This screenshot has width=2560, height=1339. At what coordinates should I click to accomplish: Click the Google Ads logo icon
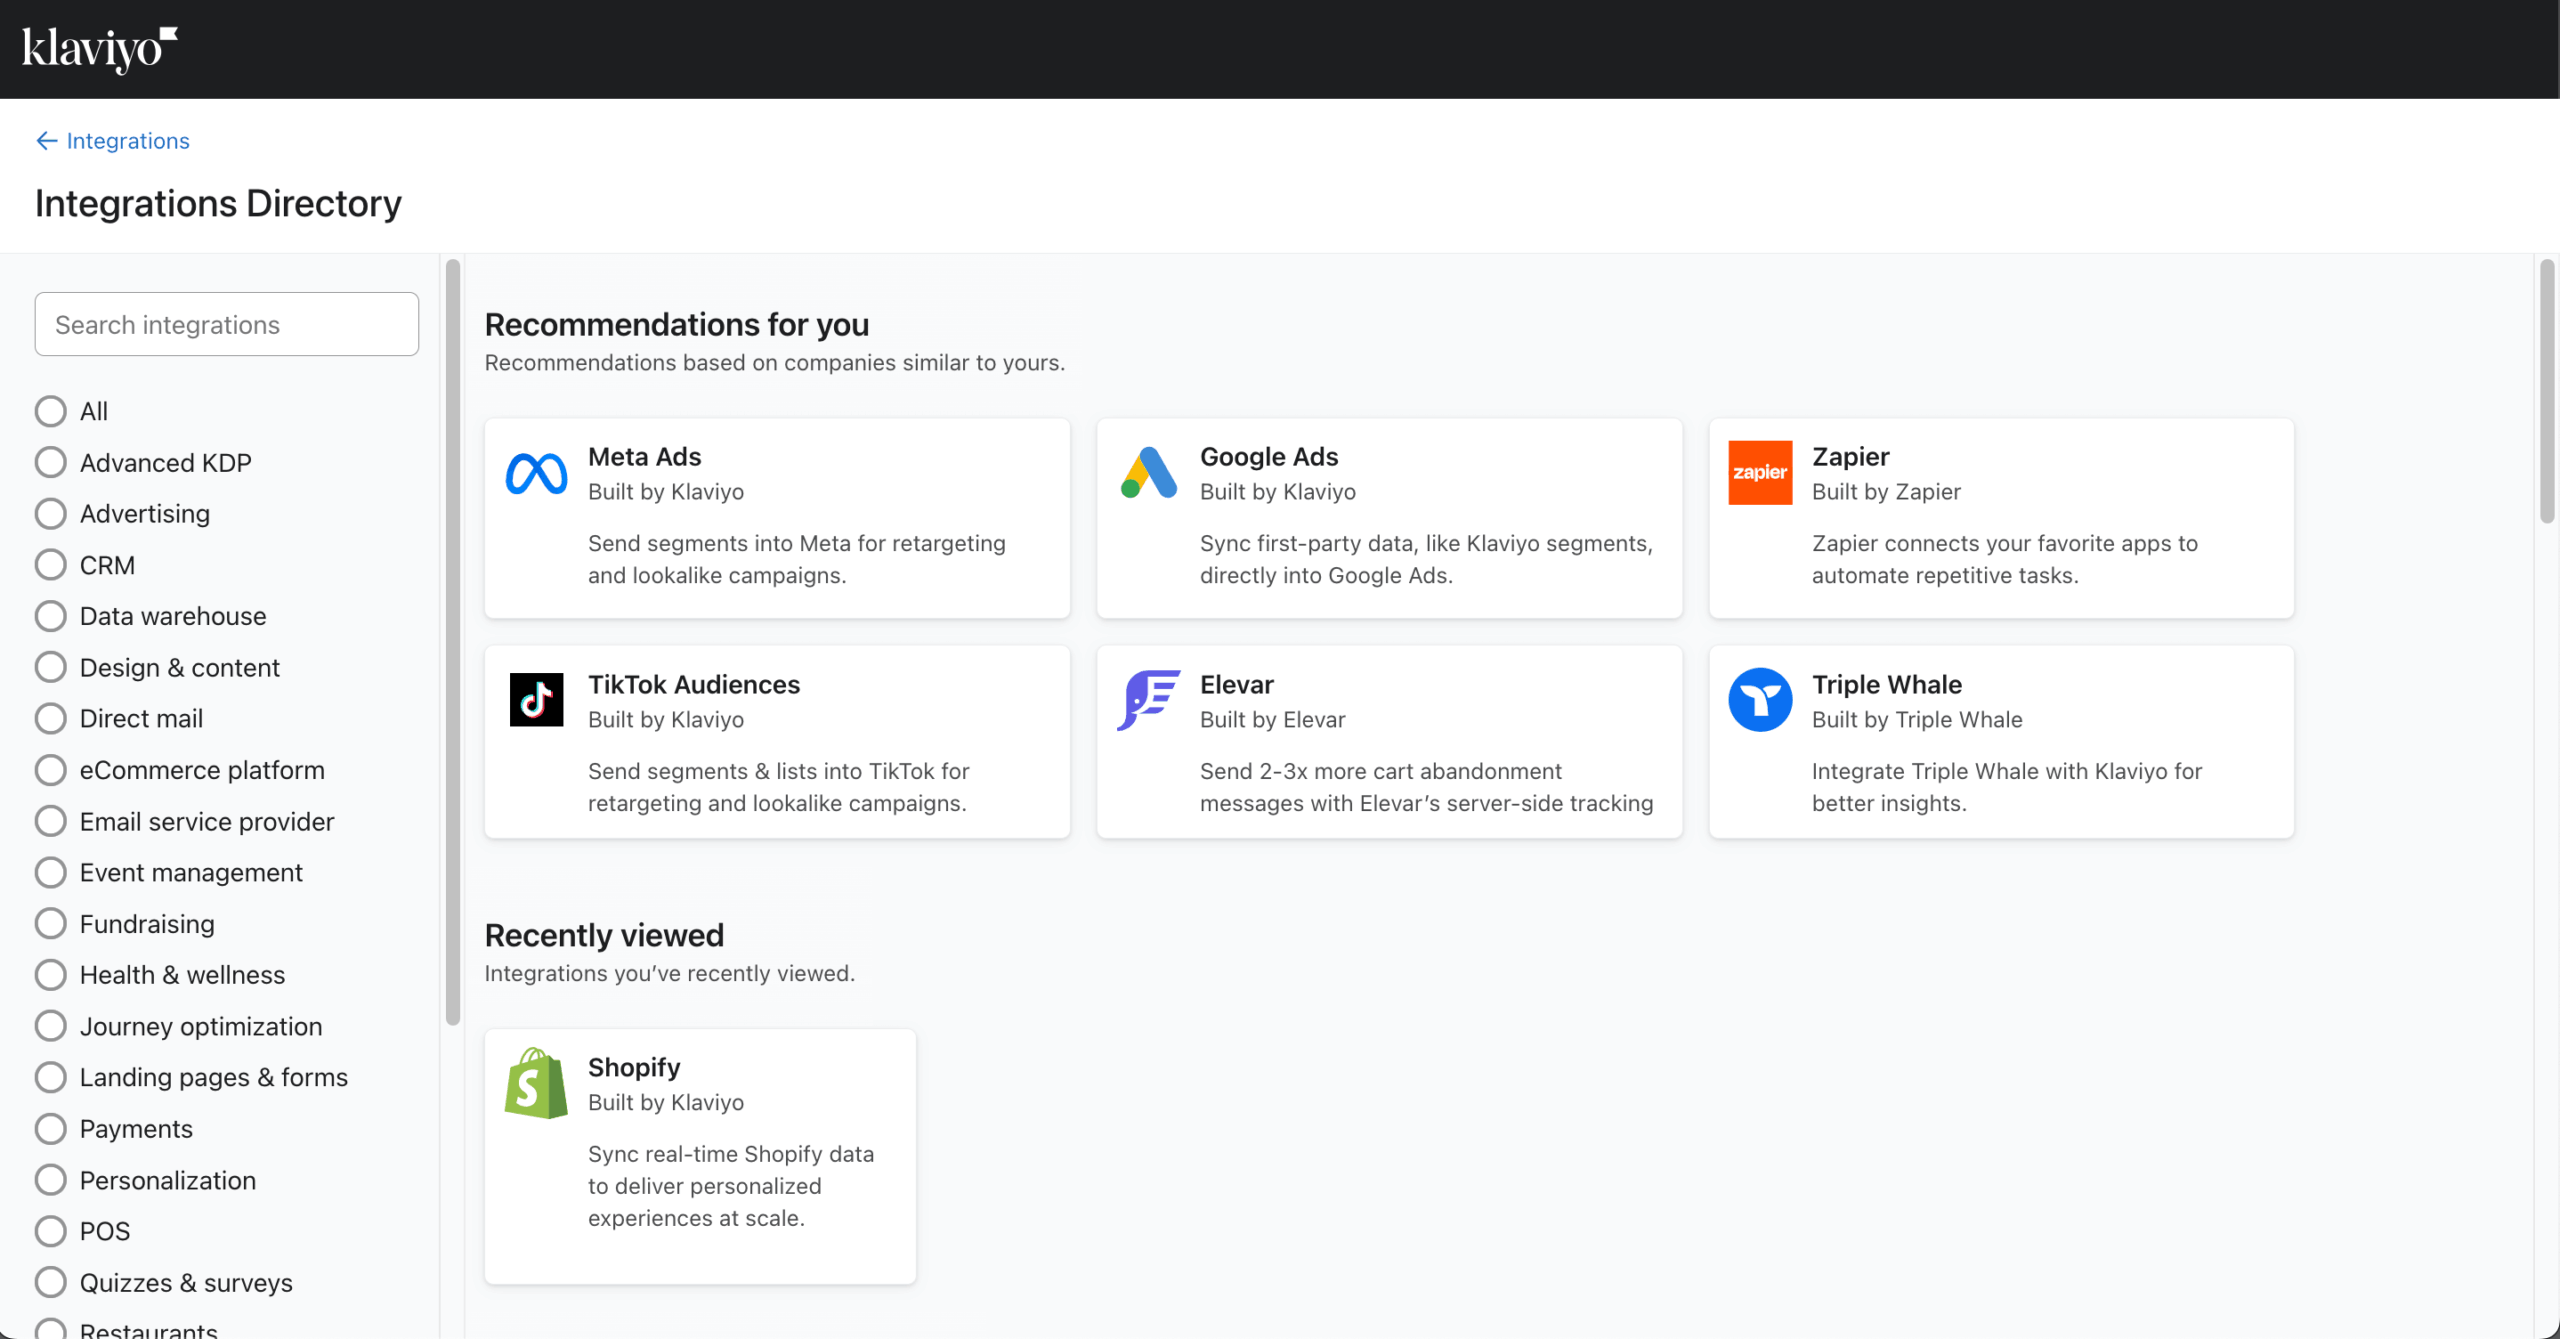[1149, 473]
